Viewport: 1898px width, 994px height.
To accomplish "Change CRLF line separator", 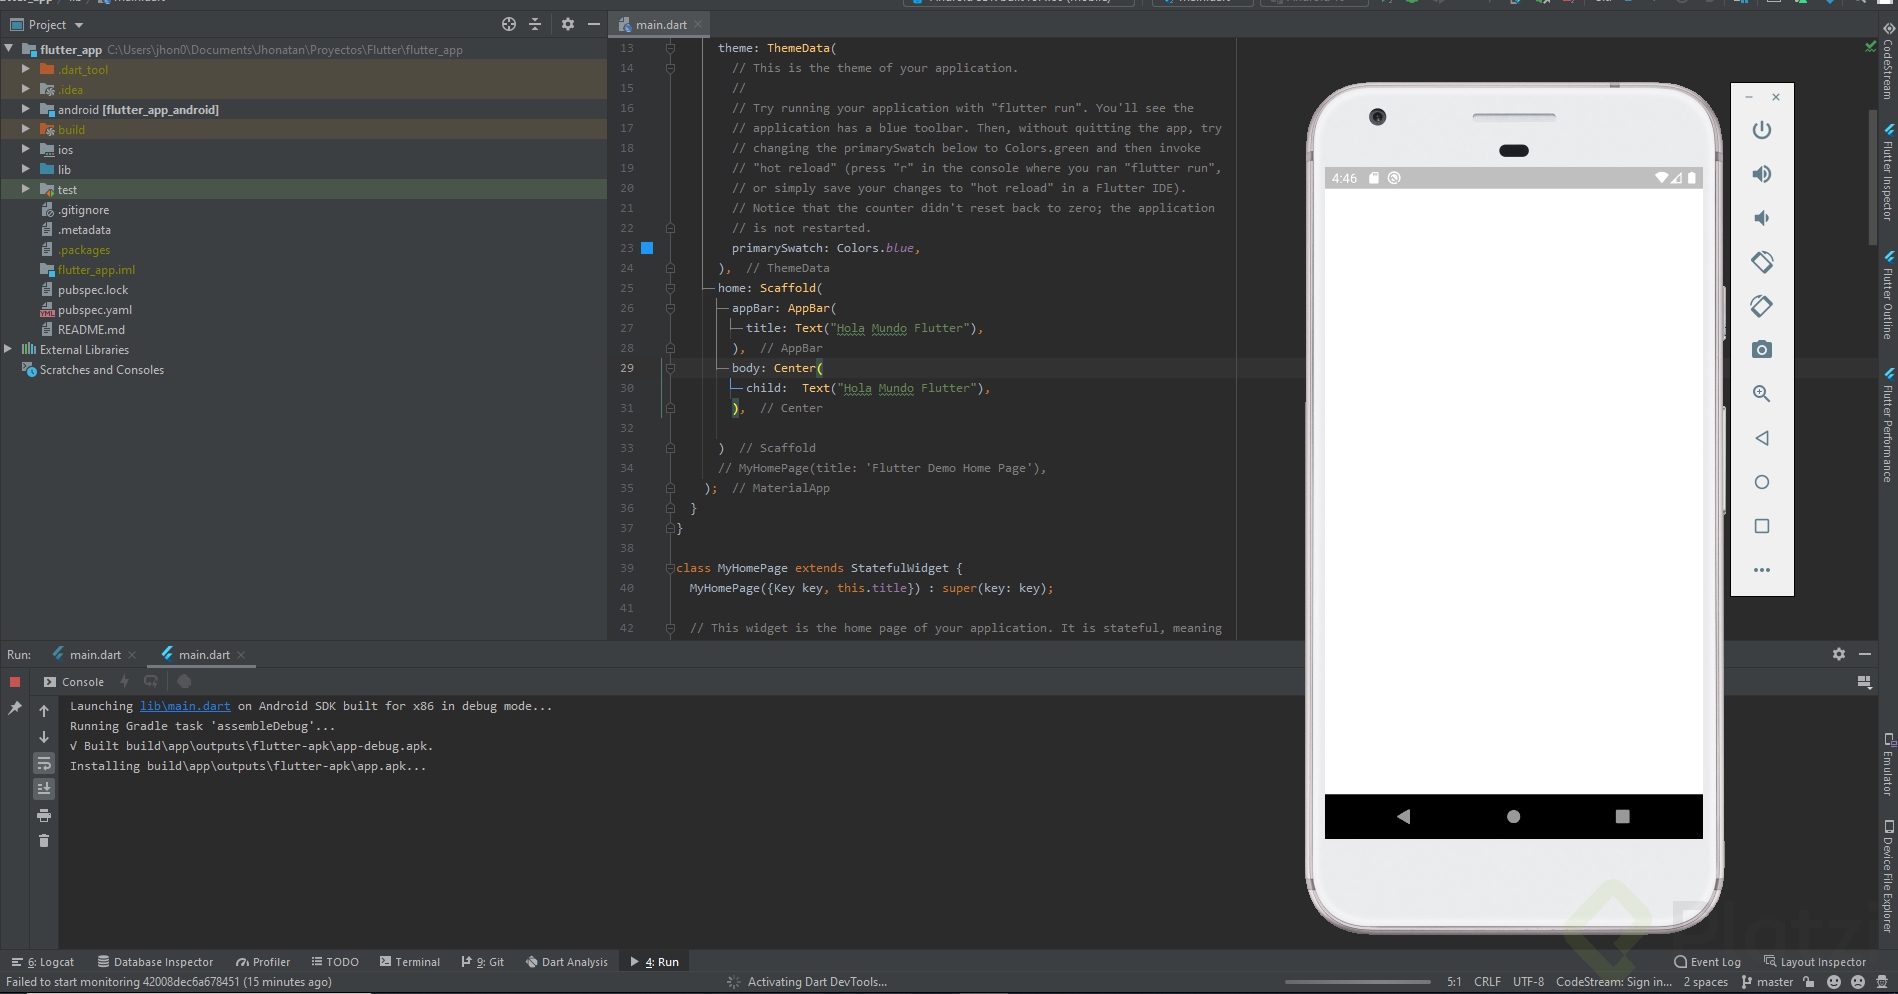I will [x=1487, y=982].
